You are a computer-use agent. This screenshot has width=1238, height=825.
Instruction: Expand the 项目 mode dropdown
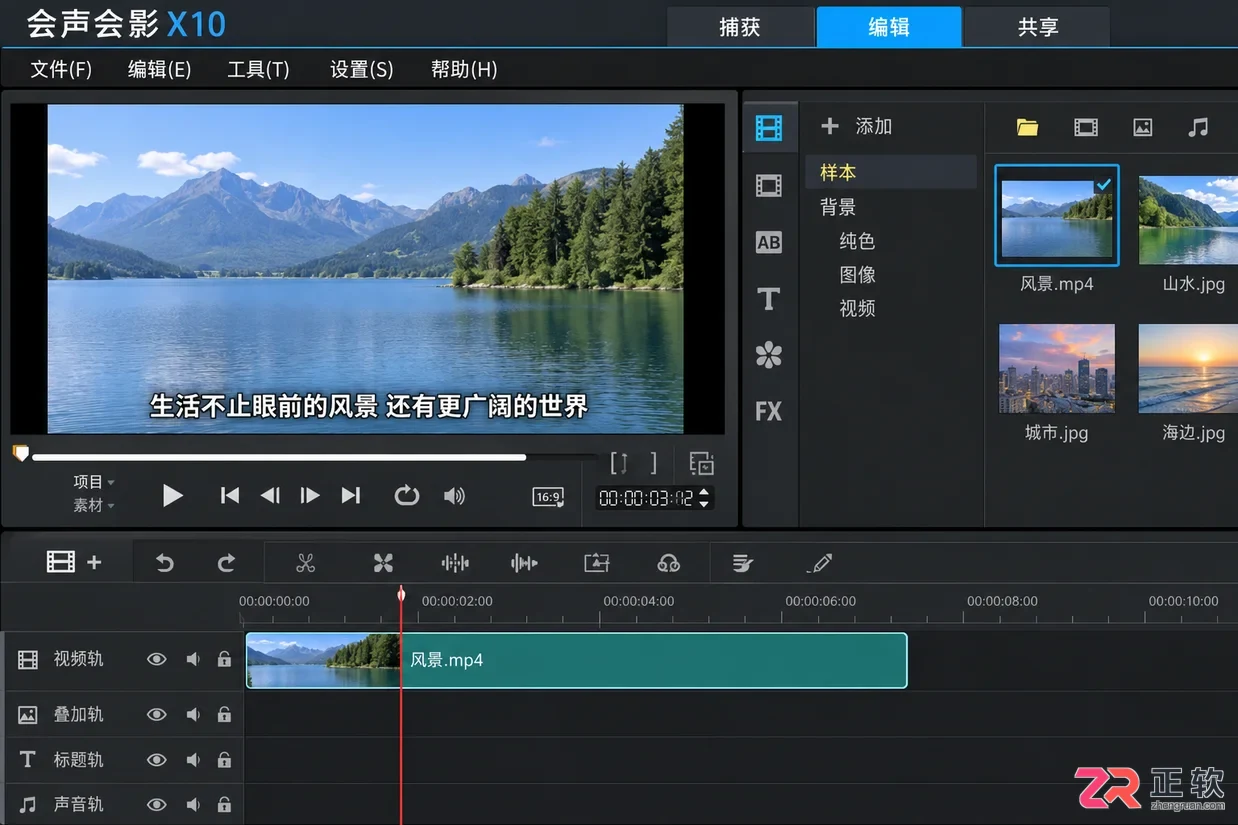click(x=94, y=482)
